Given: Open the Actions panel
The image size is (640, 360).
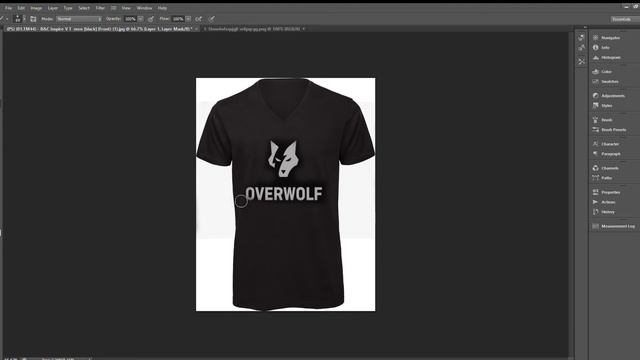Looking at the screenshot, I should [x=604, y=202].
